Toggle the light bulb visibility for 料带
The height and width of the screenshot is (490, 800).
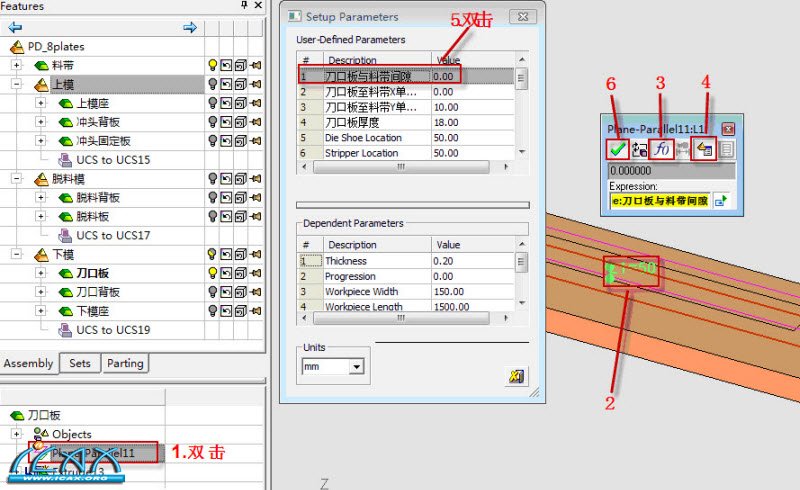(x=212, y=65)
